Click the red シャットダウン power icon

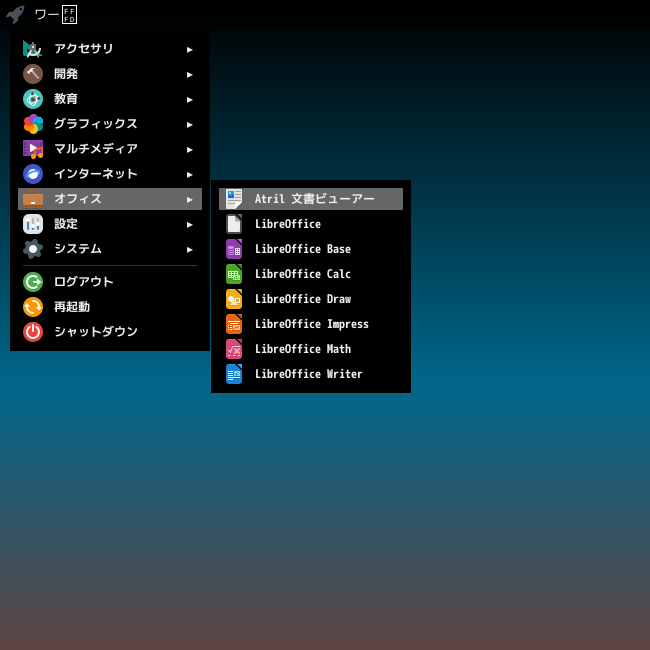coord(33,332)
